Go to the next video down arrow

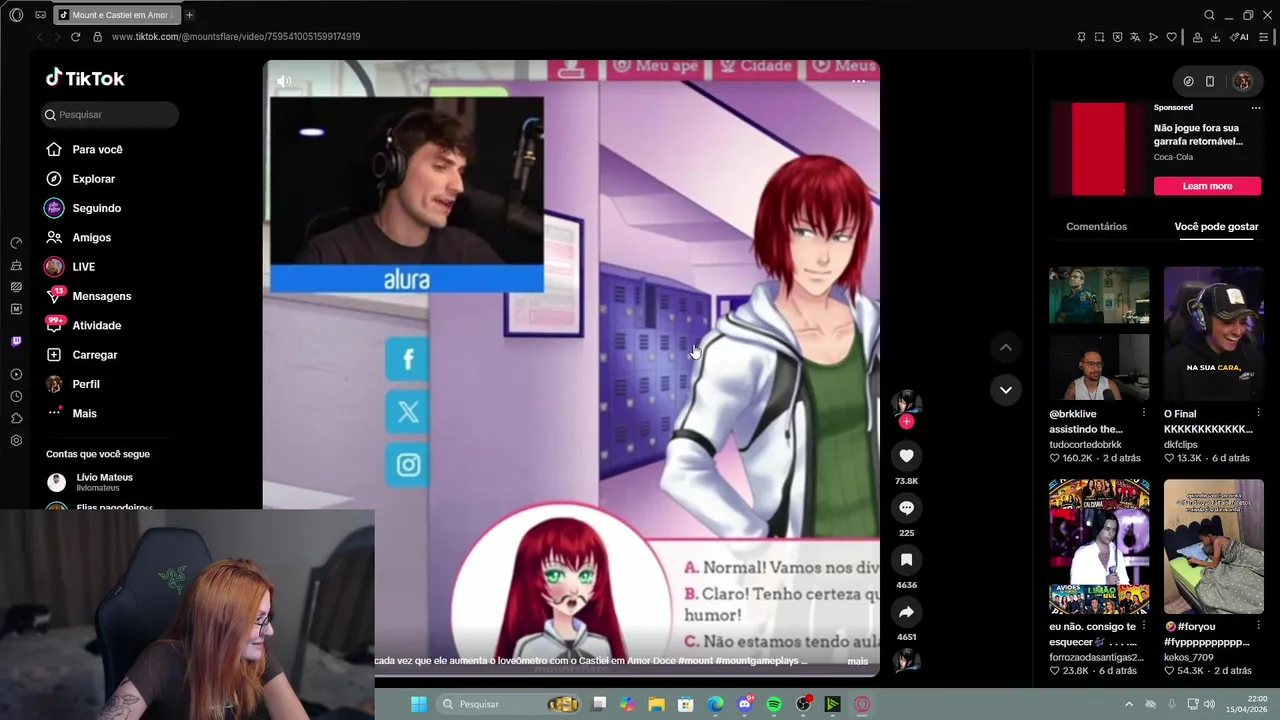[1006, 390]
